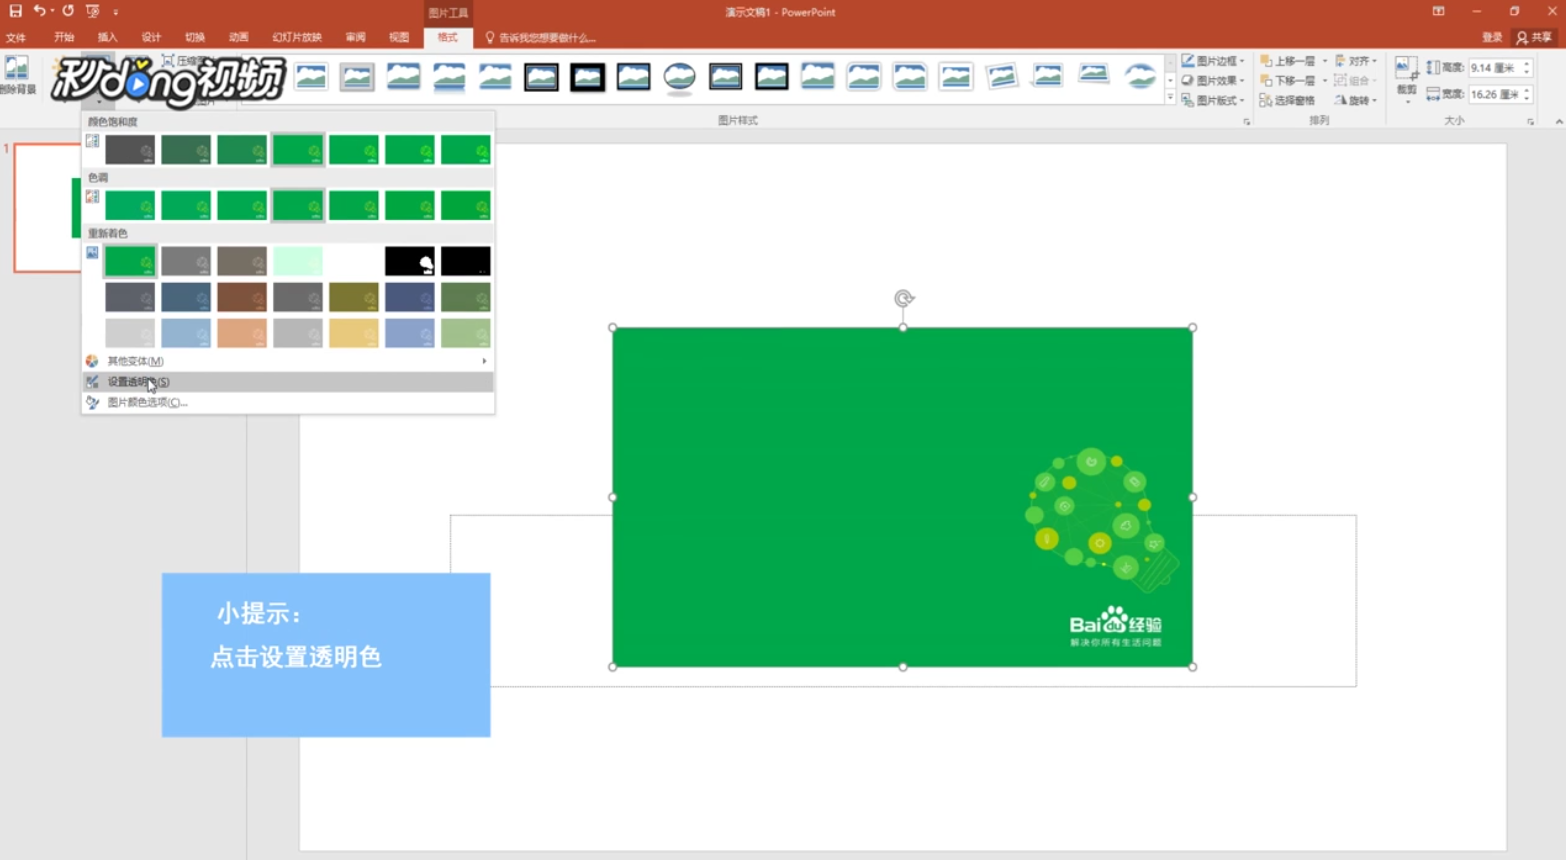Viewport: 1566px width, 860px height.
Task: Select the slide 1 thumbnail
Action: click(47, 207)
